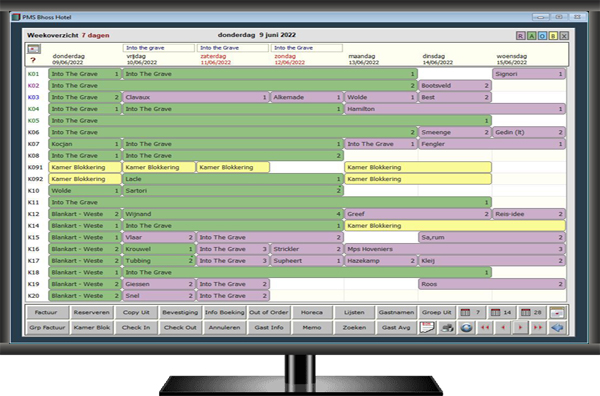The height and width of the screenshot is (396, 600).
Task: Click the blue globe refresh icon
Action: click(x=466, y=328)
